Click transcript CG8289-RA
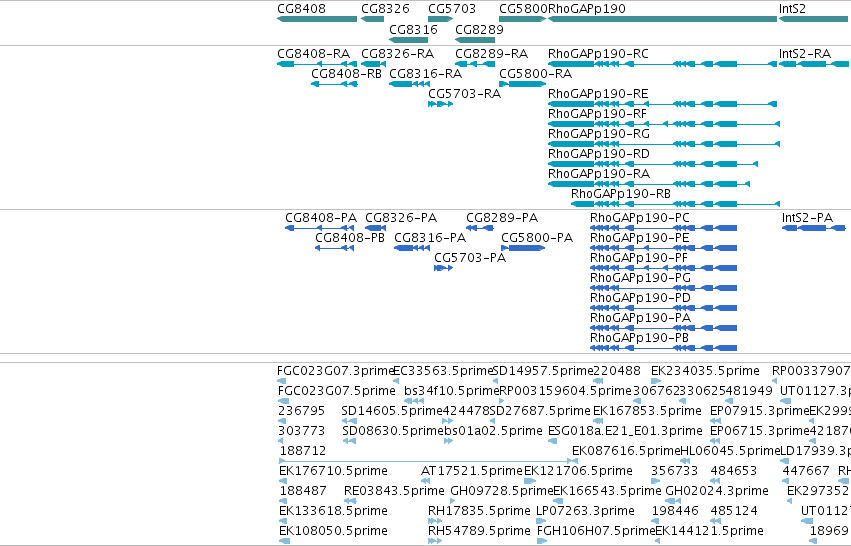The image size is (851, 546). pyautogui.click(x=475, y=64)
